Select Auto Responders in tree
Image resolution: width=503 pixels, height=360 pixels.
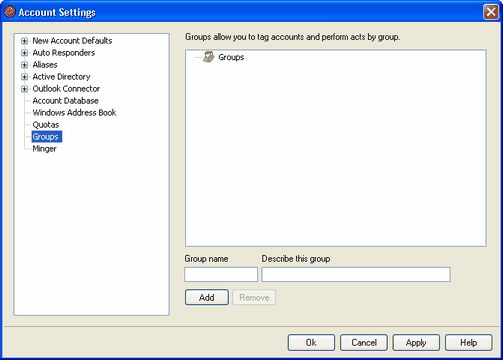pos(64,53)
